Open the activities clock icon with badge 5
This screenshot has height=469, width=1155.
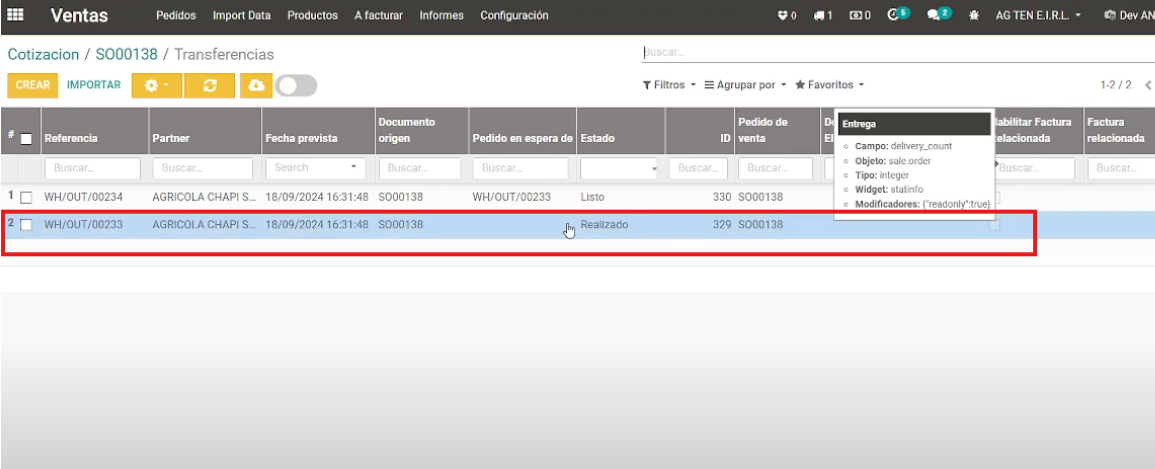click(898, 15)
